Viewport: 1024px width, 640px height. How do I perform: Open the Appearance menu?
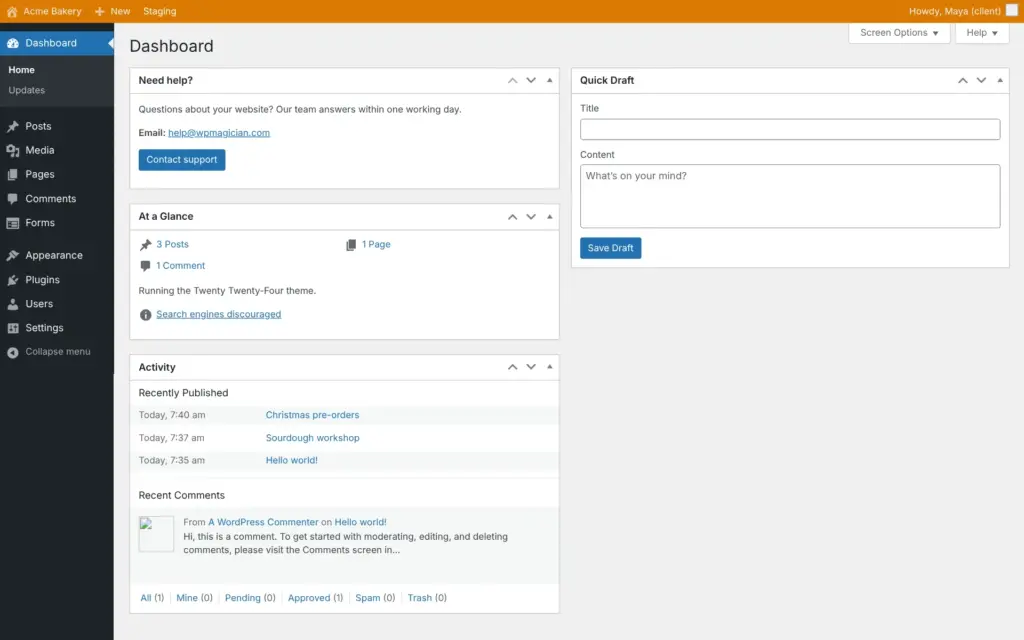[x=57, y=255]
